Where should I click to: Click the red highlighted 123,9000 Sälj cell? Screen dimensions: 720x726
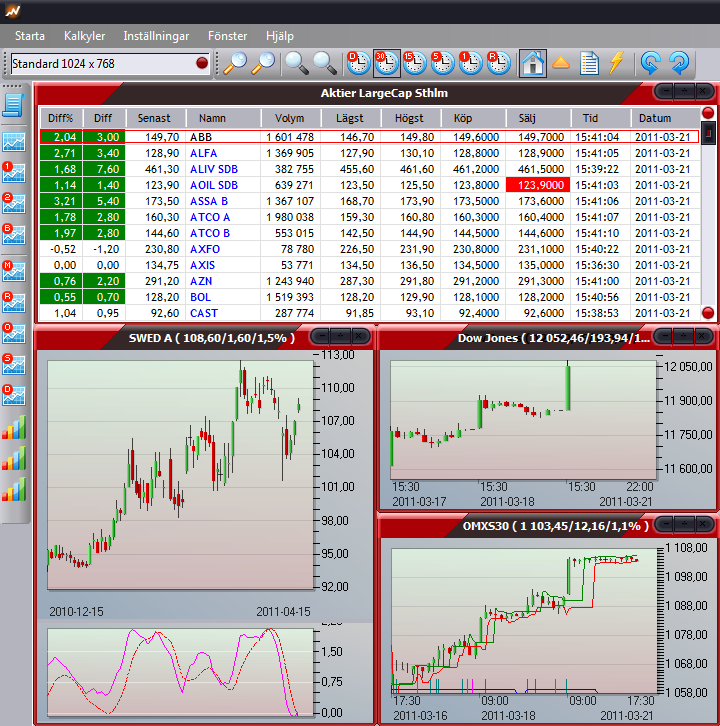pyautogui.click(x=538, y=185)
